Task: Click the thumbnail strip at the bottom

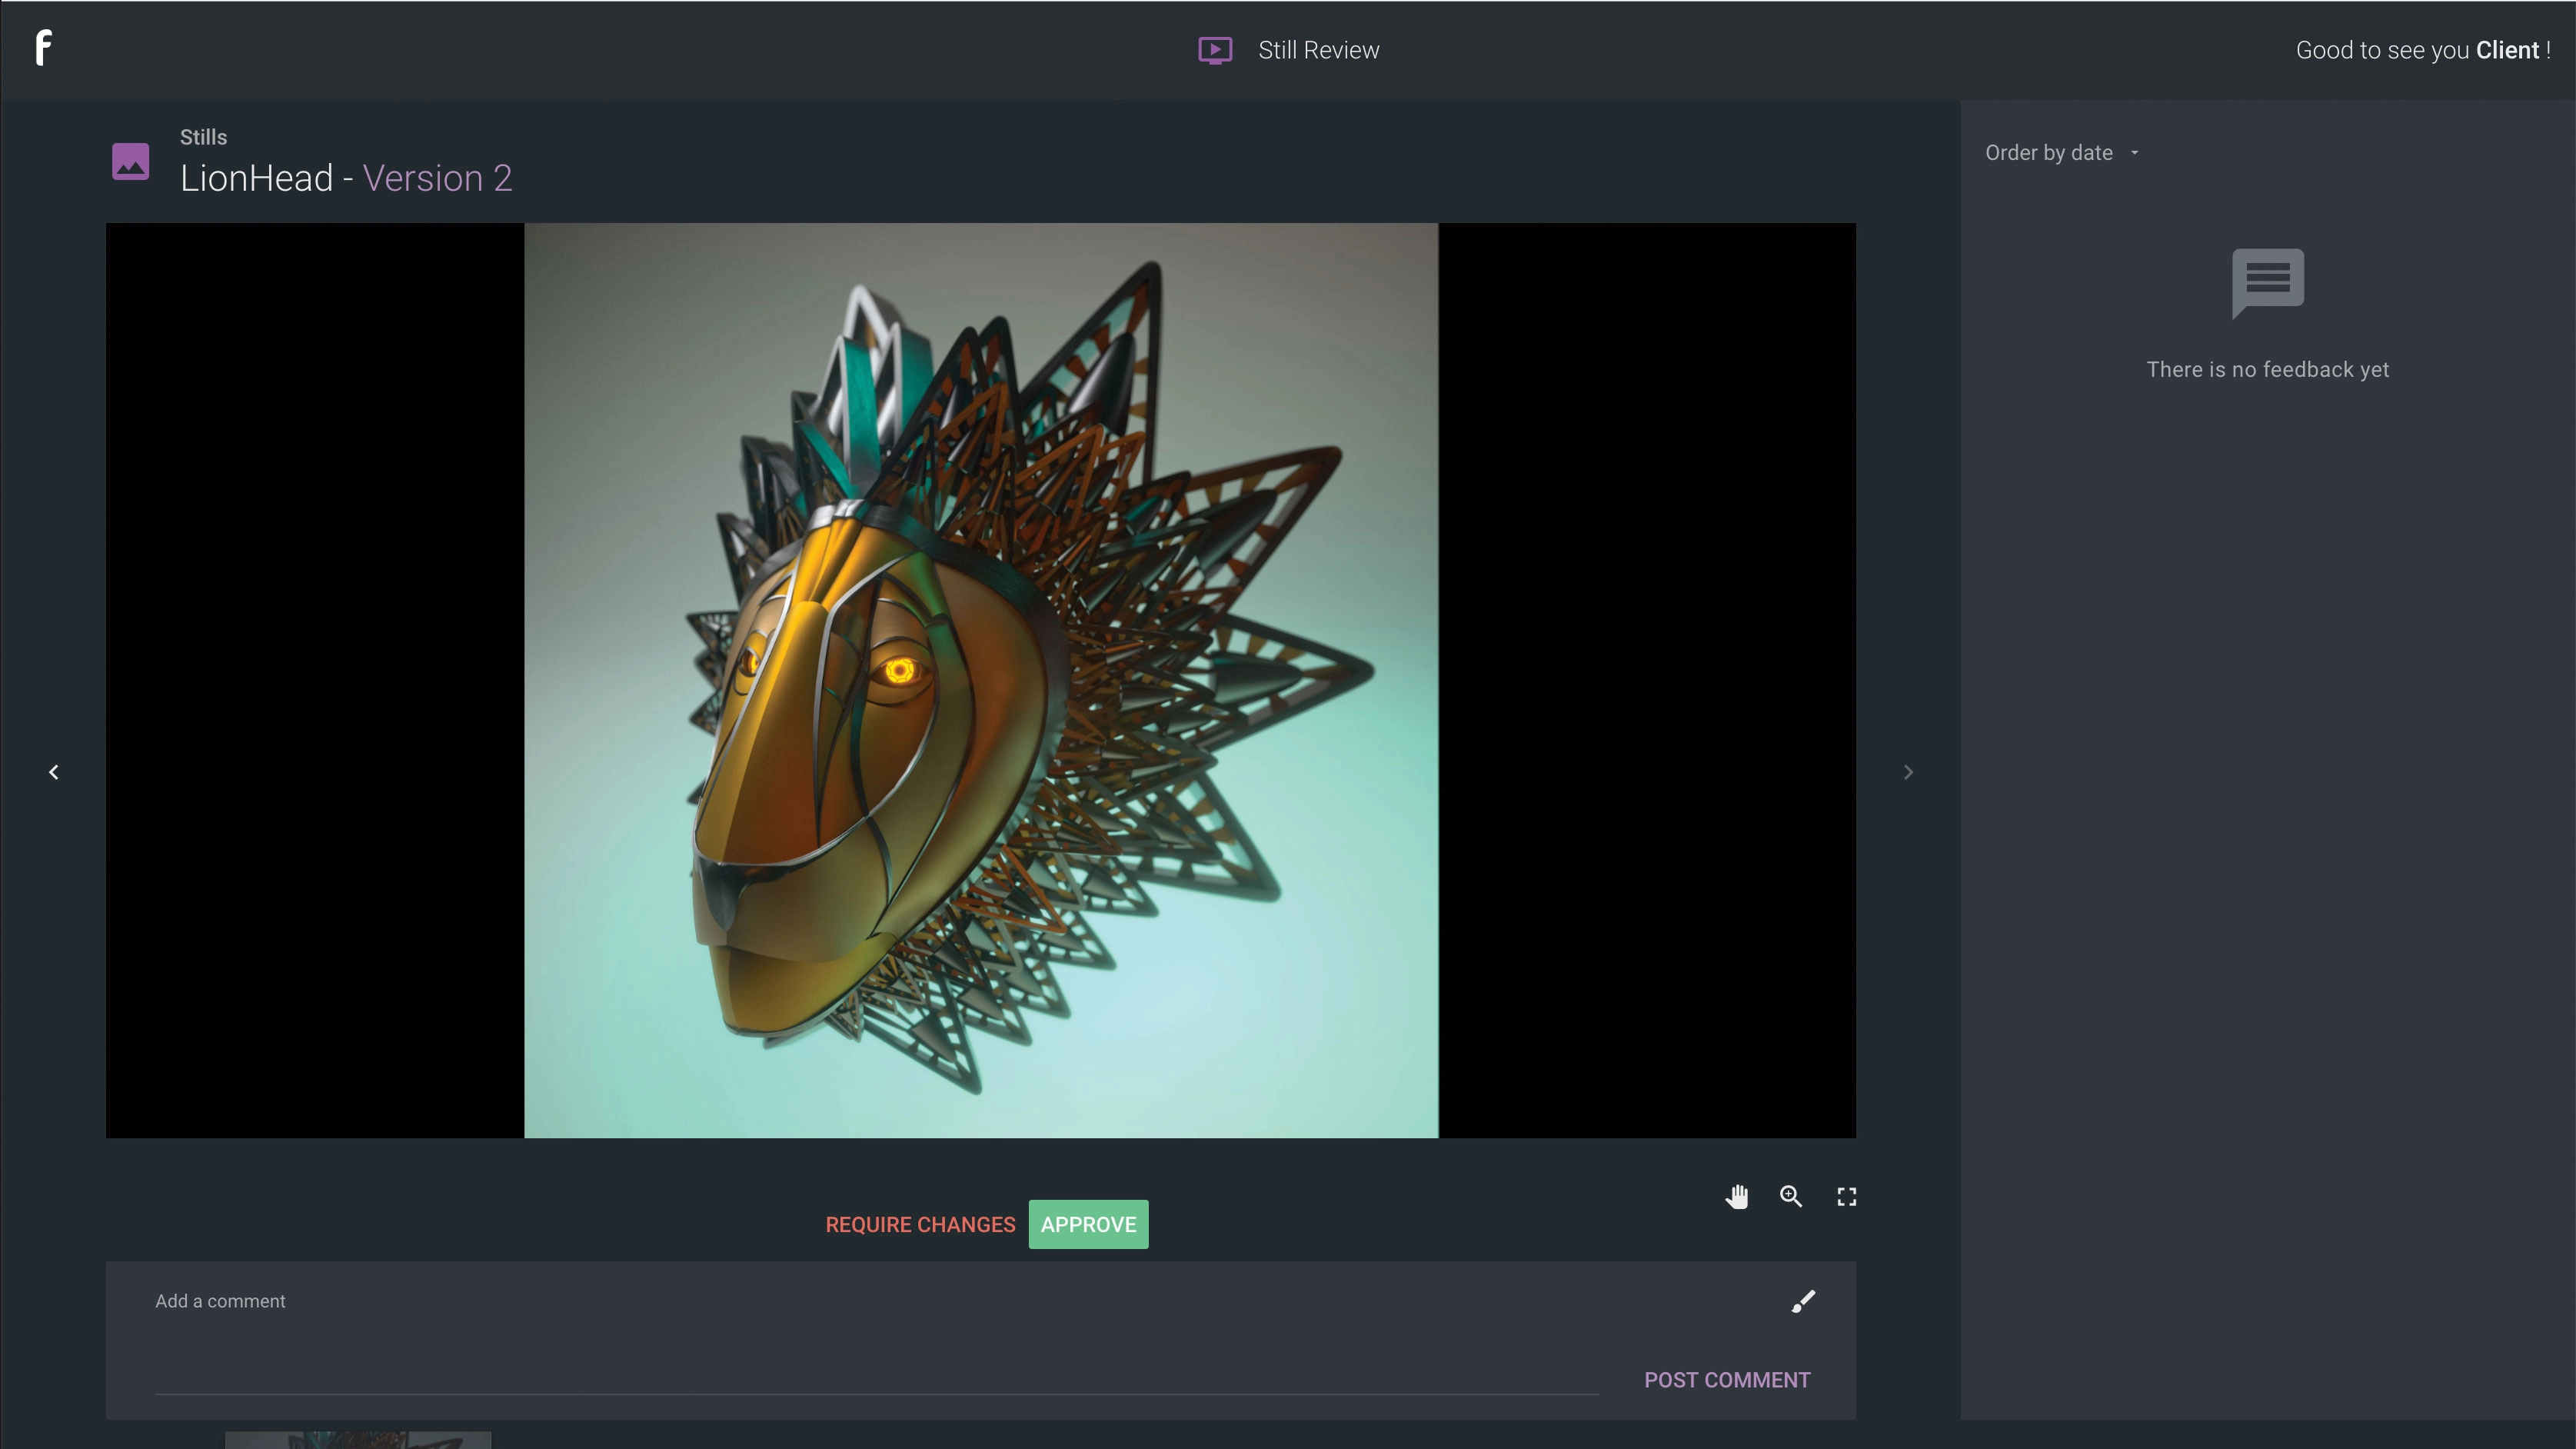Action: pyautogui.click(x=358, y=1439)
